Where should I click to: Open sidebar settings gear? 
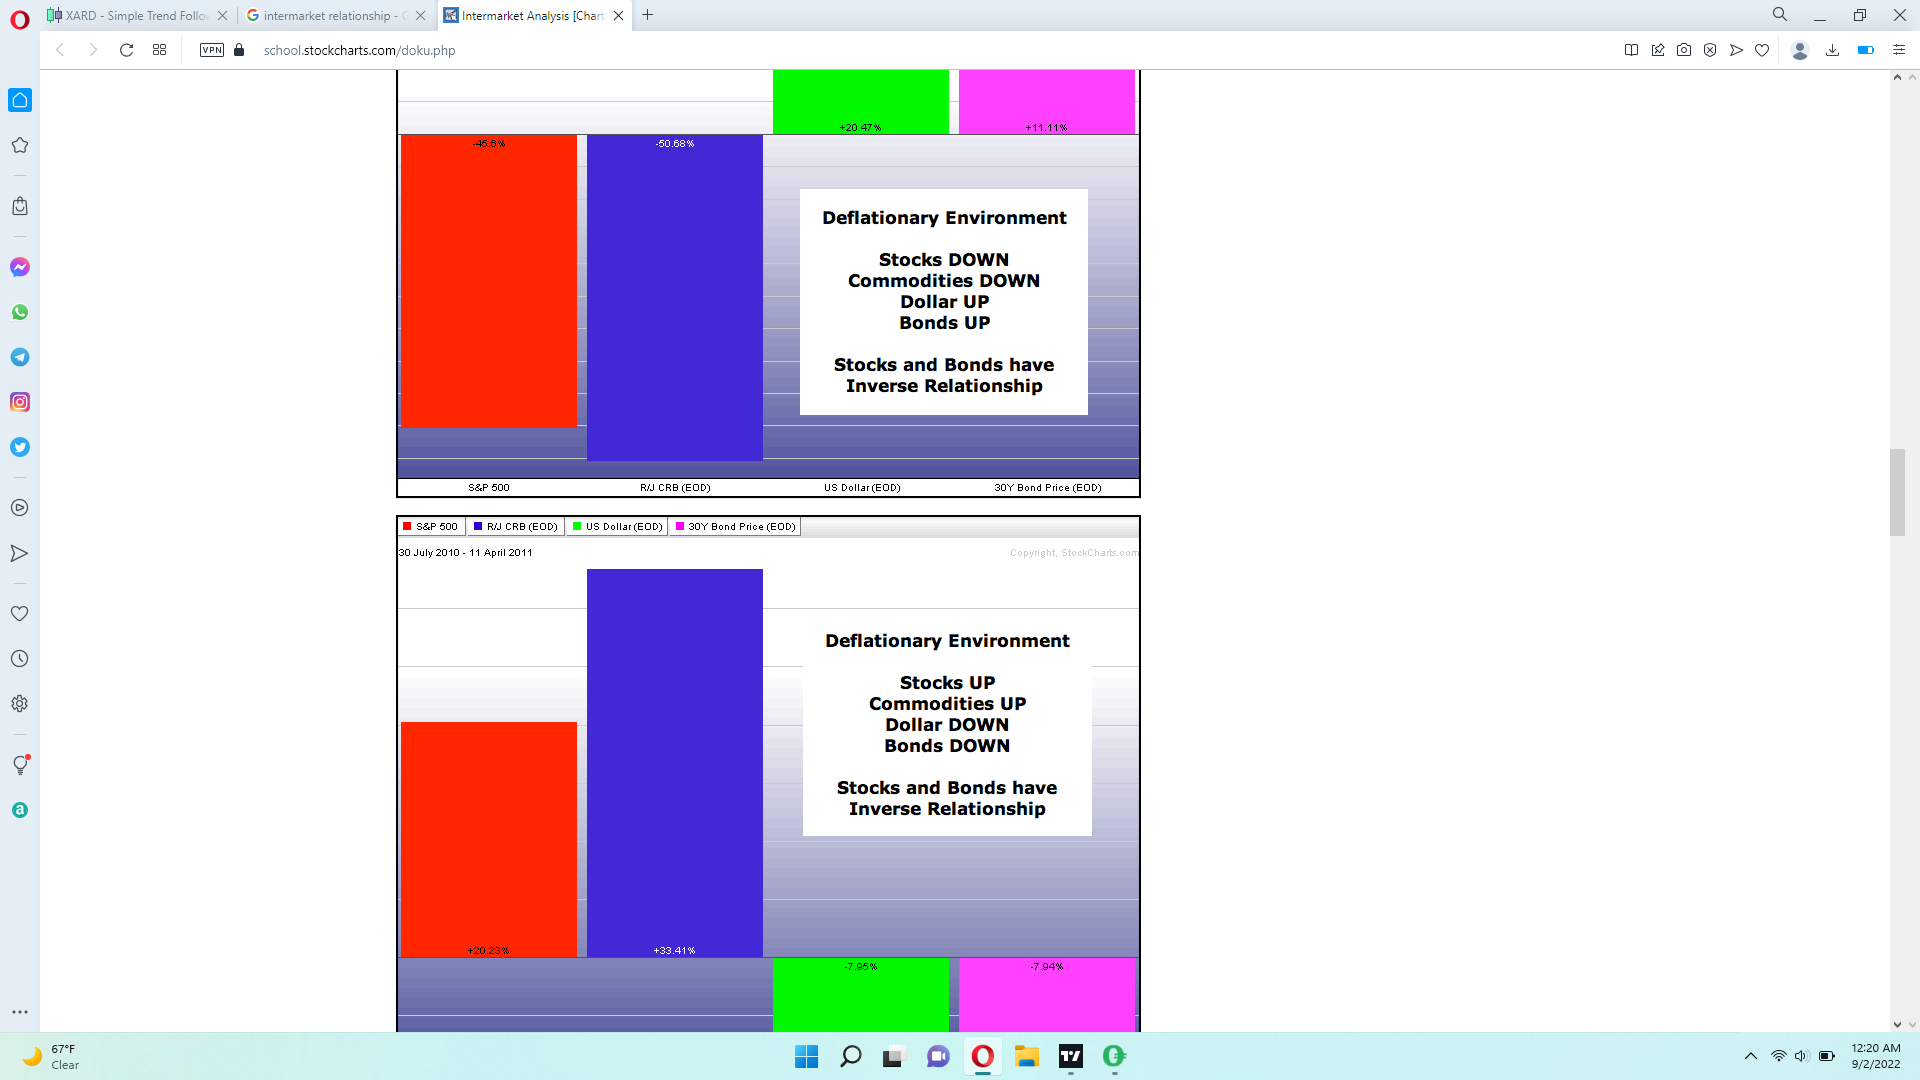[20, 704]
